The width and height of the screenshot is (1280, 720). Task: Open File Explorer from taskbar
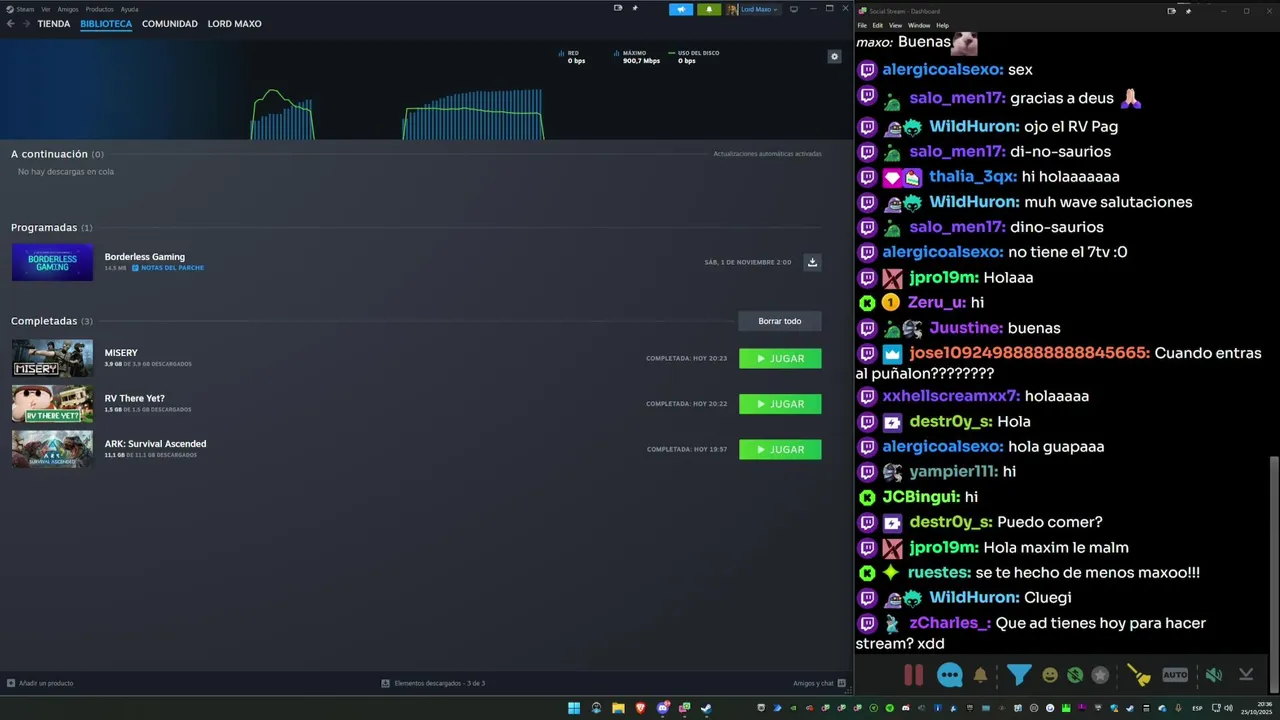tap(618, 708)
